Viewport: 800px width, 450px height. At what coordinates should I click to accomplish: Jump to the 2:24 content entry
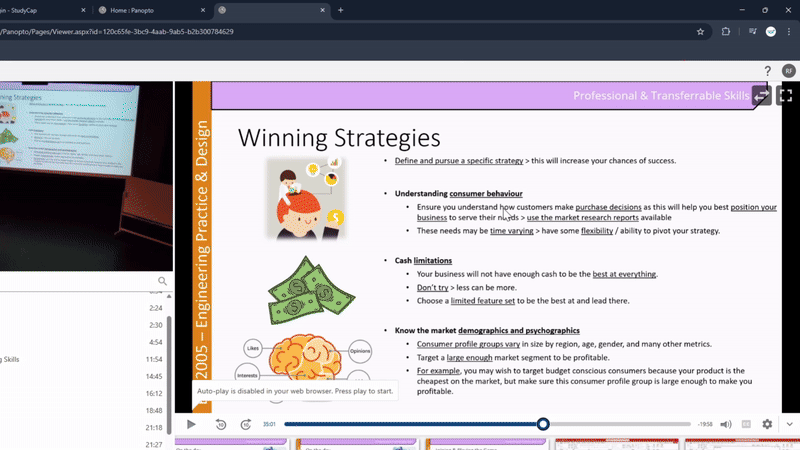[156, 308]
